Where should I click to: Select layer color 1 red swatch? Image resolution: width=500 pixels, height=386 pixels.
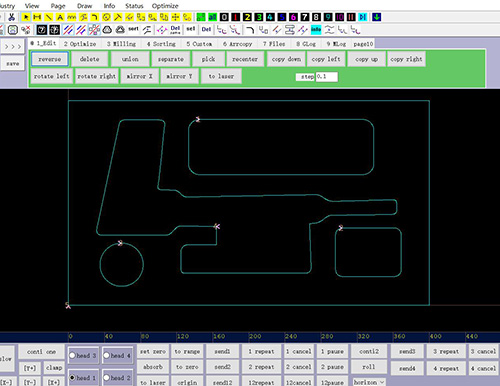pos(236,17)
